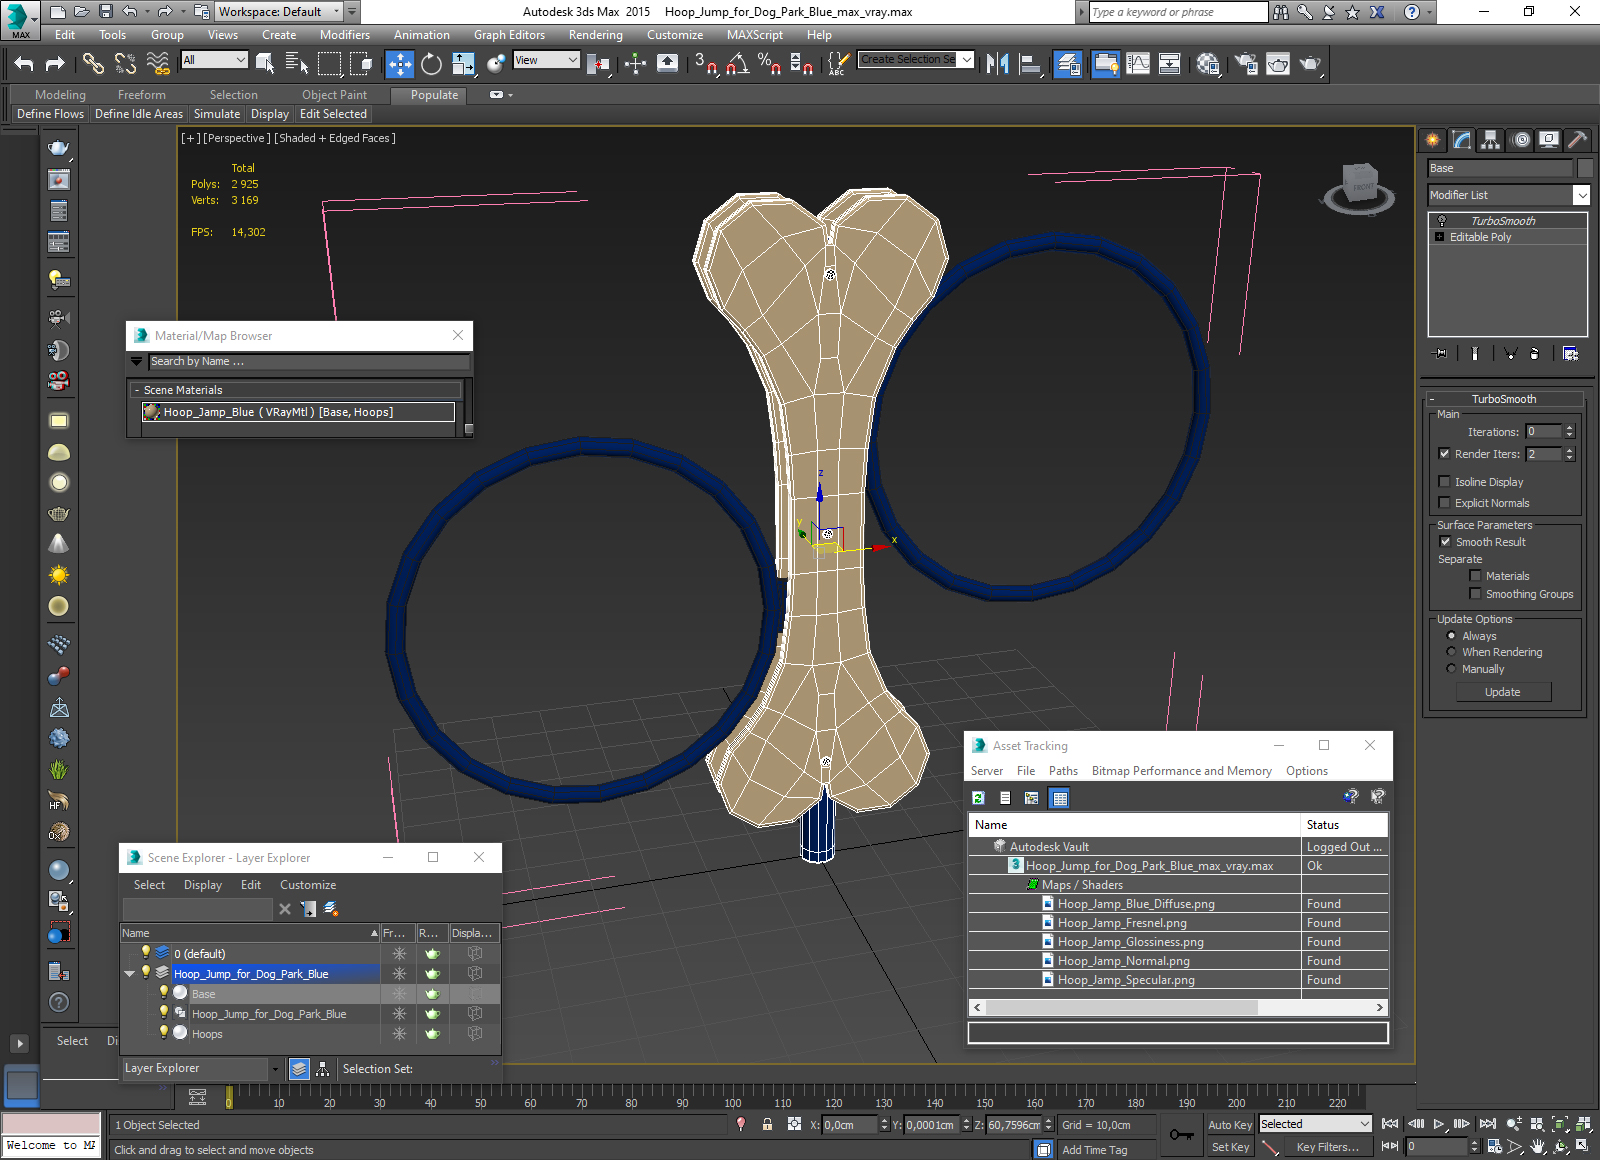
Task: Click Play Animation button
Action: coord(1439,1124)
